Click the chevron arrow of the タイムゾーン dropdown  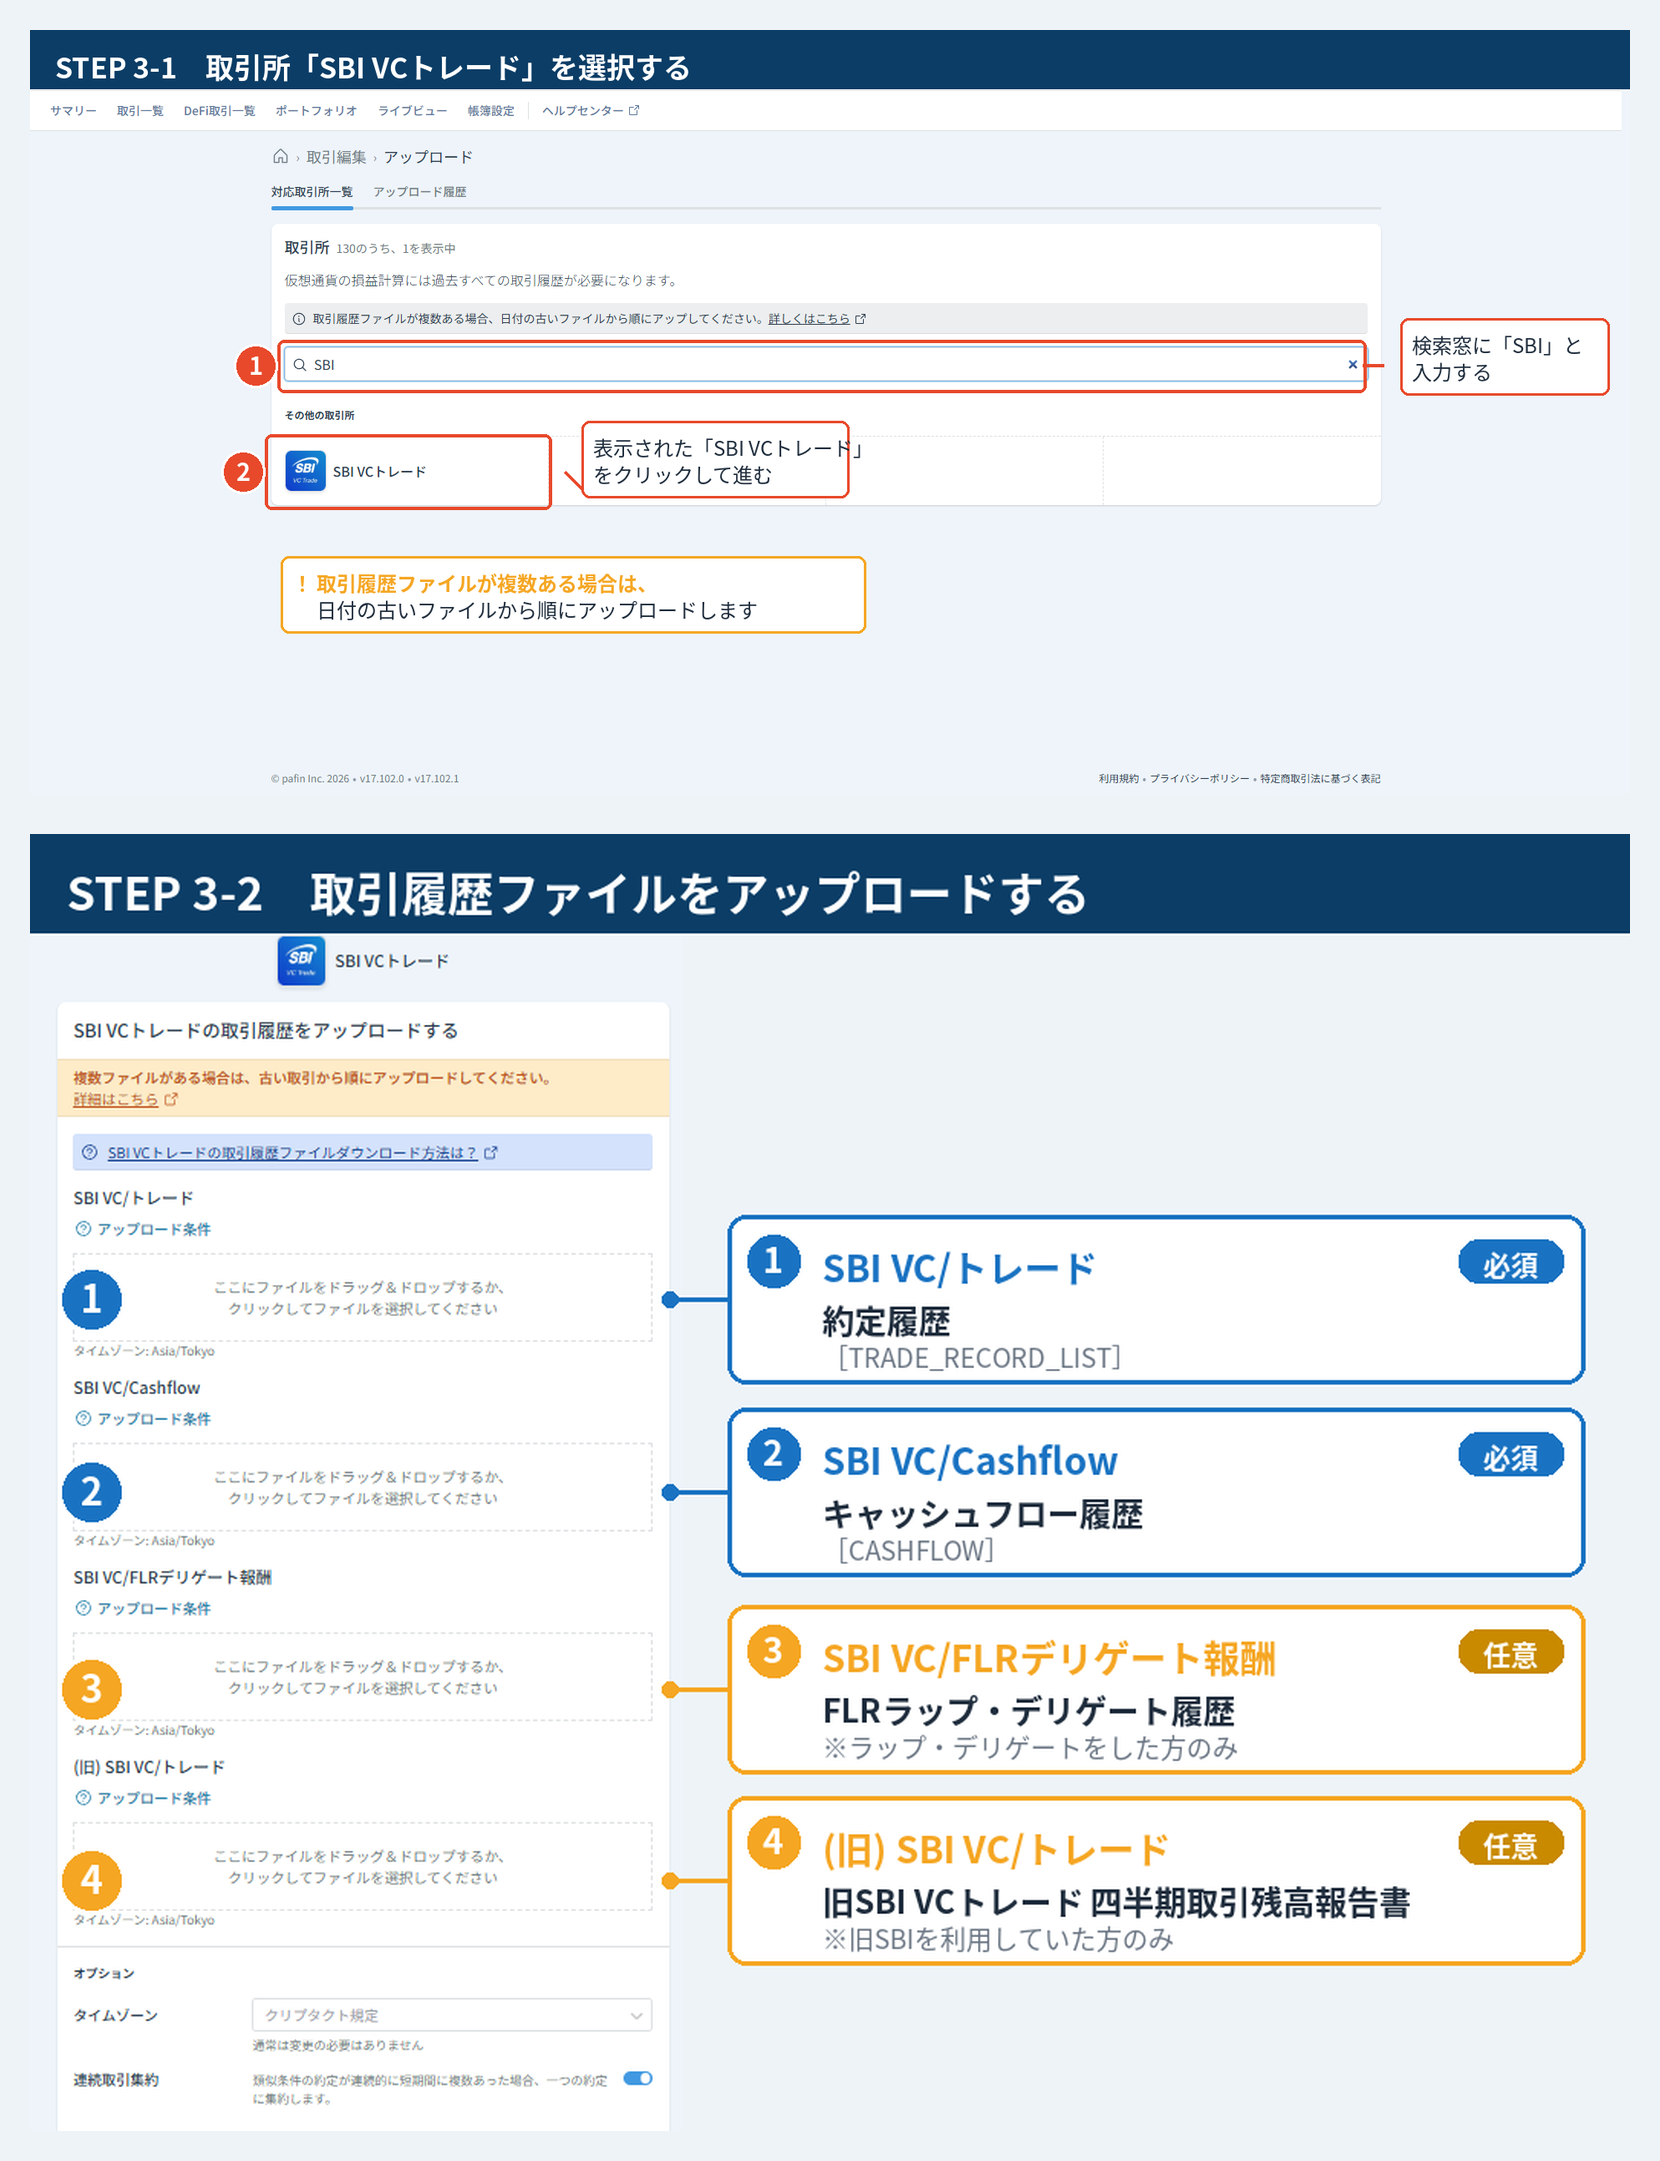point(636,2015)
